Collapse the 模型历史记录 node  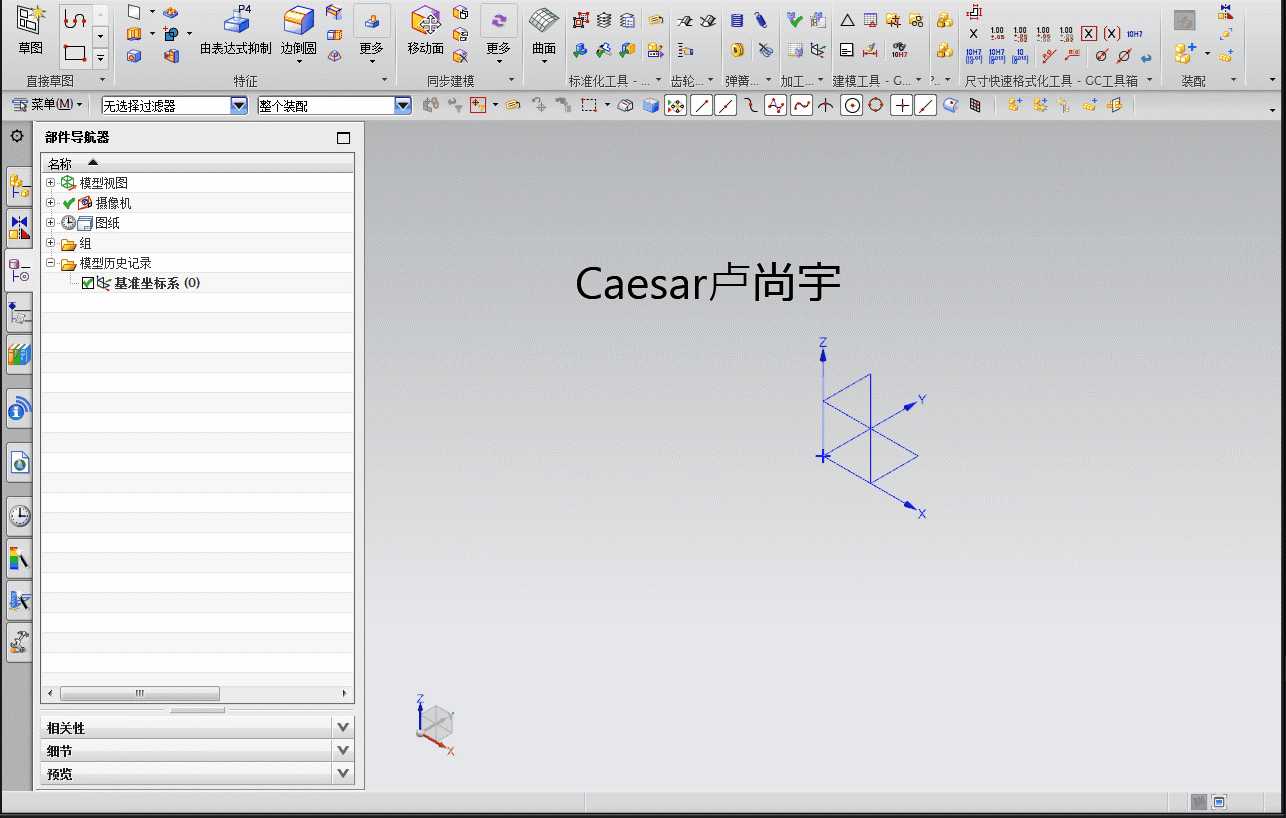[x=51, y=263]
